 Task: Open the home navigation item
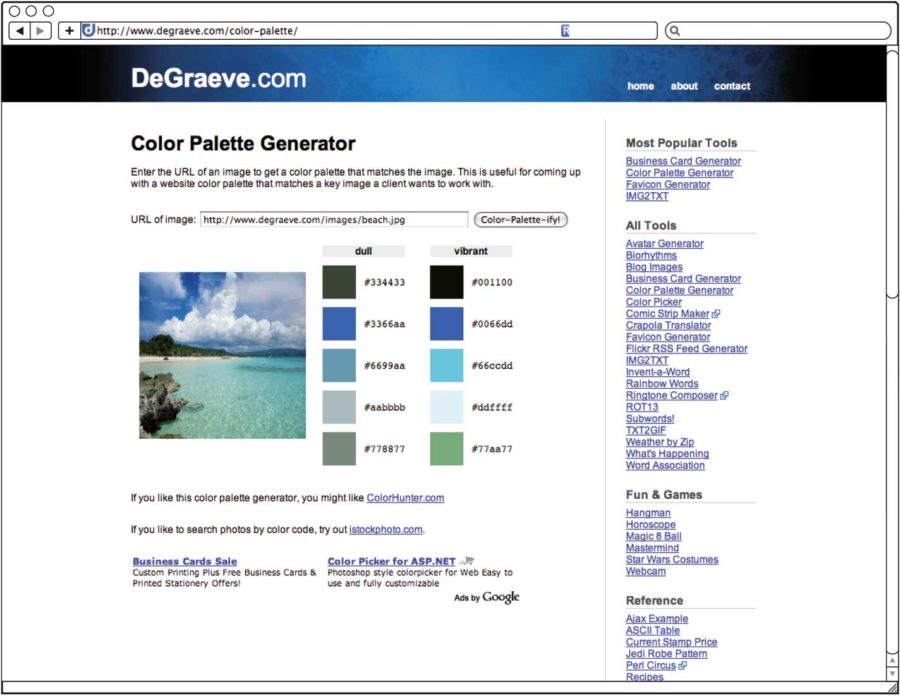click(641, 86)
